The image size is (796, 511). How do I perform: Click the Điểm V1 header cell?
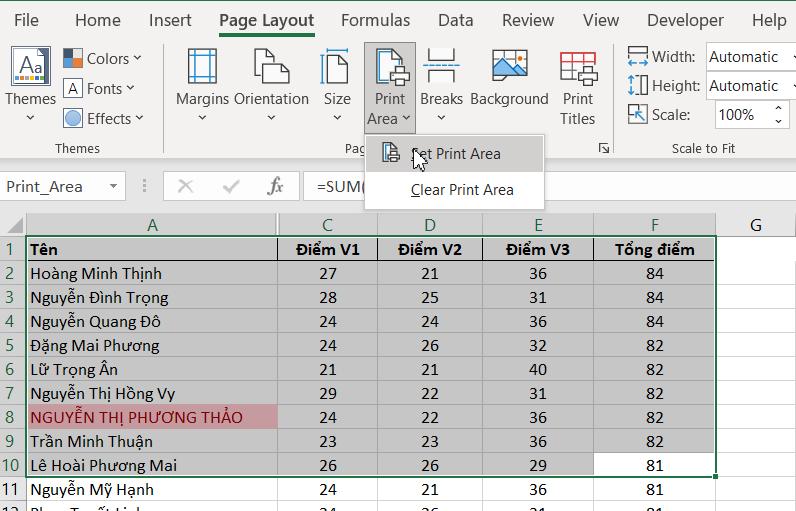pos(327,249)
